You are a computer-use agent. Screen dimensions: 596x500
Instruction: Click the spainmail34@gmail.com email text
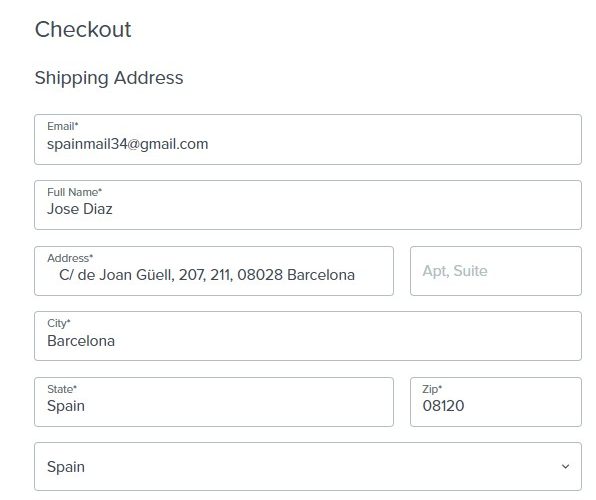coord(128,144)
